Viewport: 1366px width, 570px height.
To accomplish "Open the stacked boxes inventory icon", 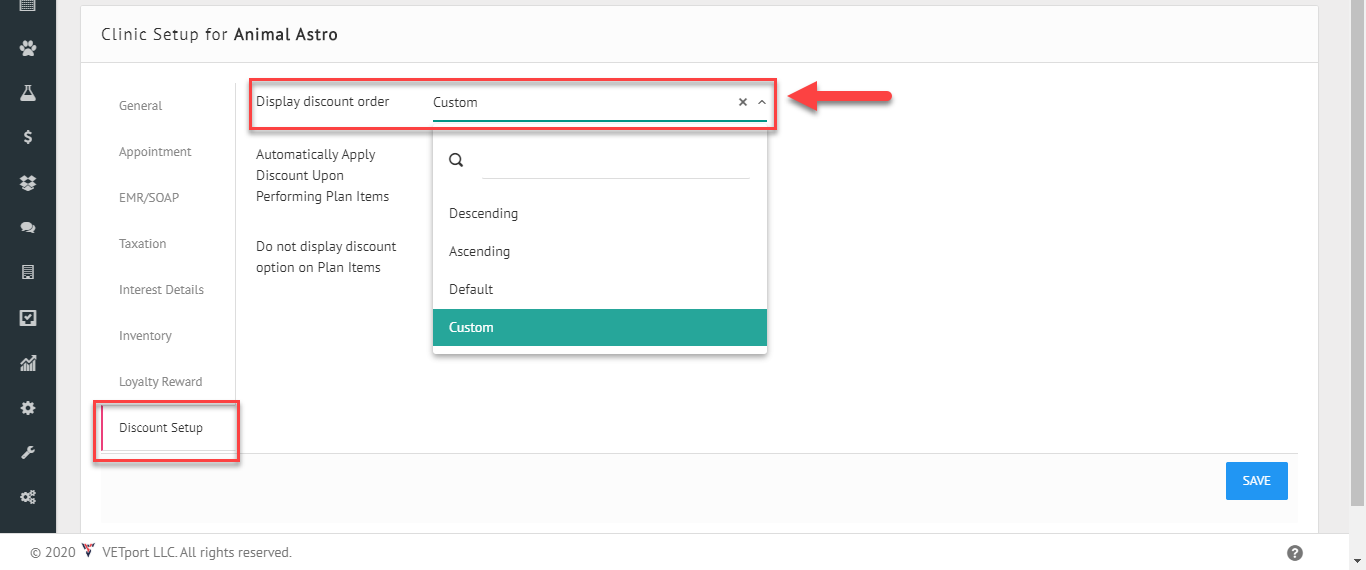I will pyautogui.click(x=28, y=183).
